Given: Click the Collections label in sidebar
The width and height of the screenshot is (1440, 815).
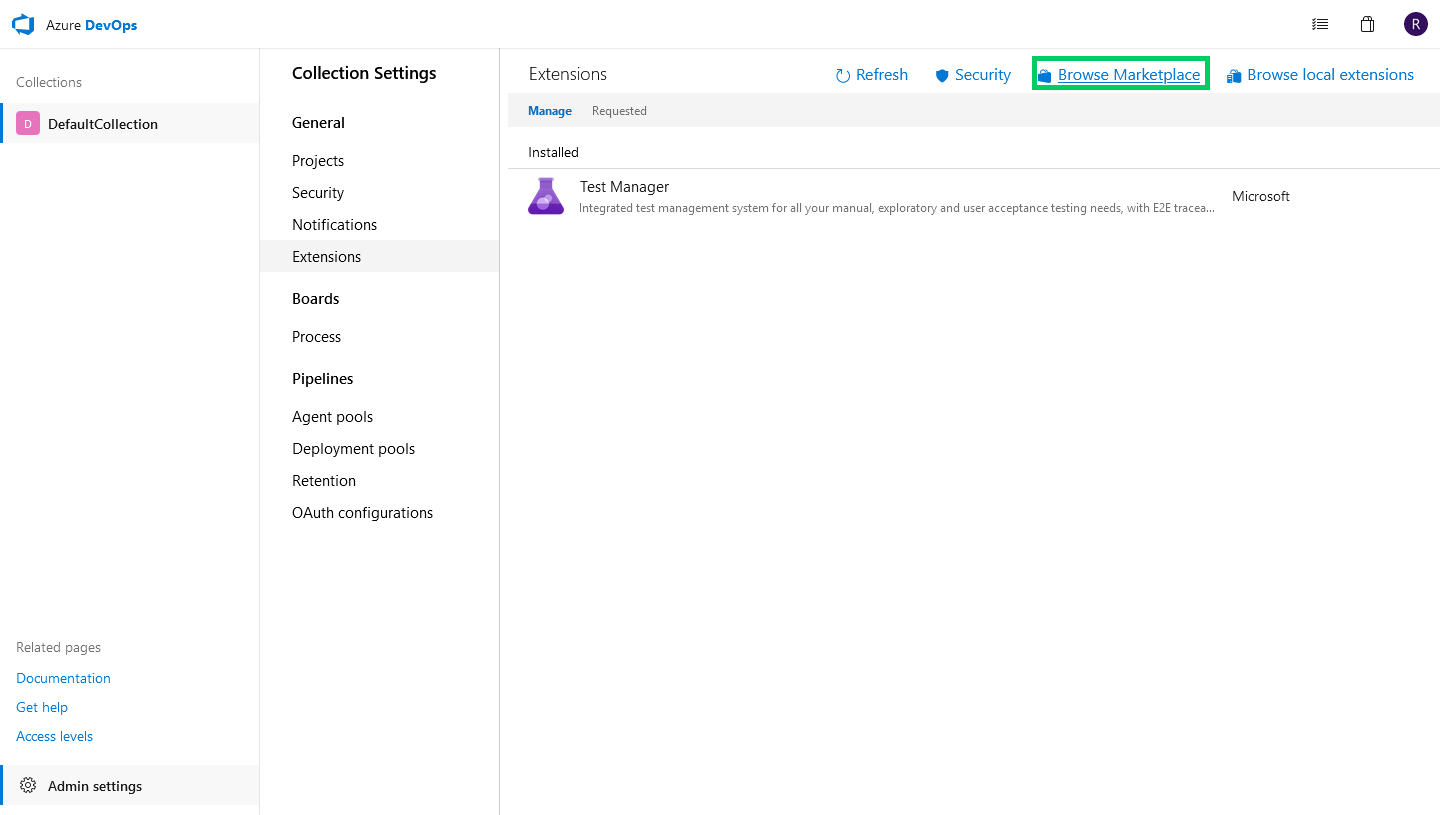Looking at the screenshot, I should coord(49,82).
